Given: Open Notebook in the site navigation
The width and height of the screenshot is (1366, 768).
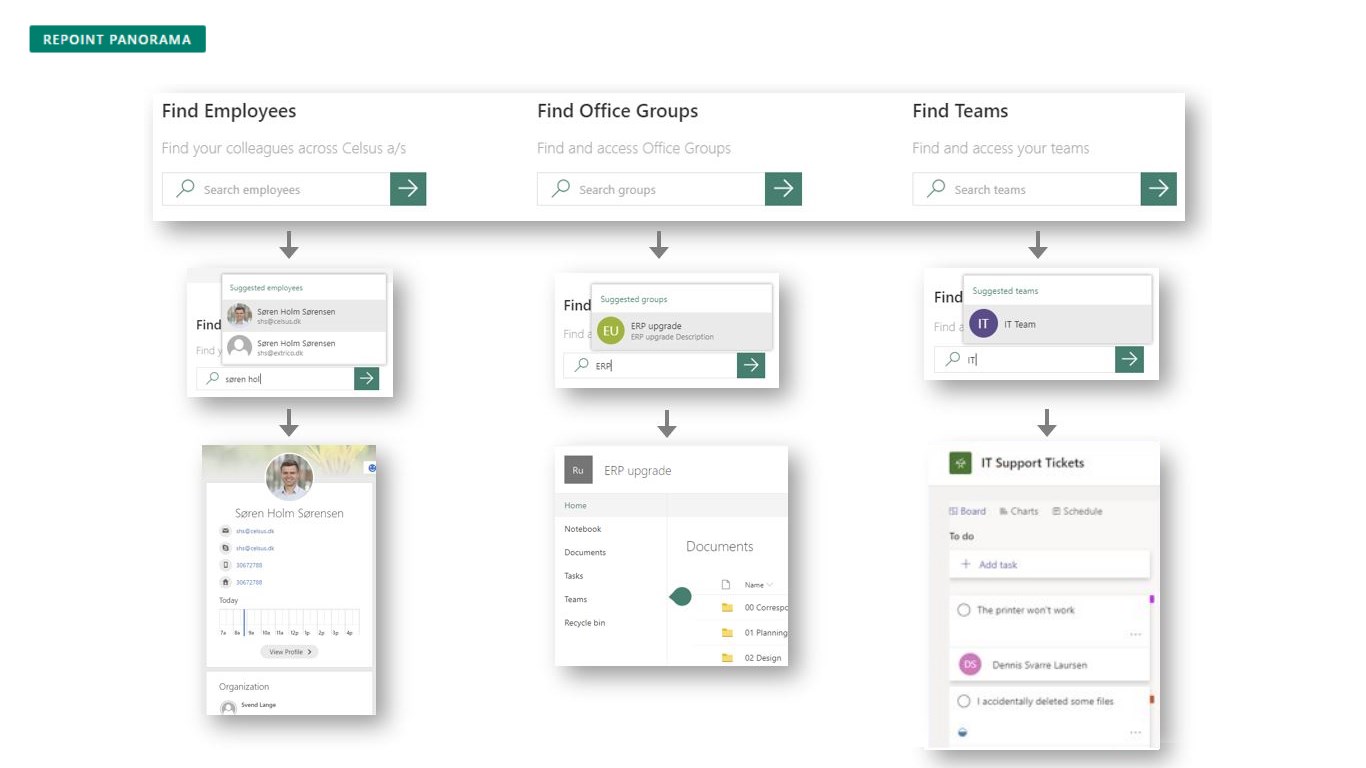Looking at the screenshot, I should 583,529.
